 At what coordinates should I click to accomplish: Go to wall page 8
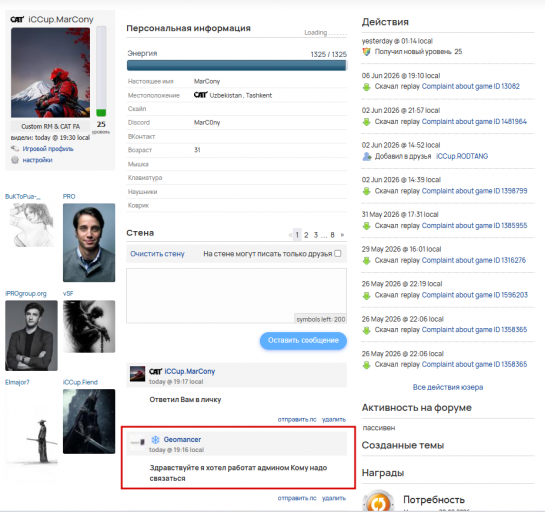pos(332,235)
